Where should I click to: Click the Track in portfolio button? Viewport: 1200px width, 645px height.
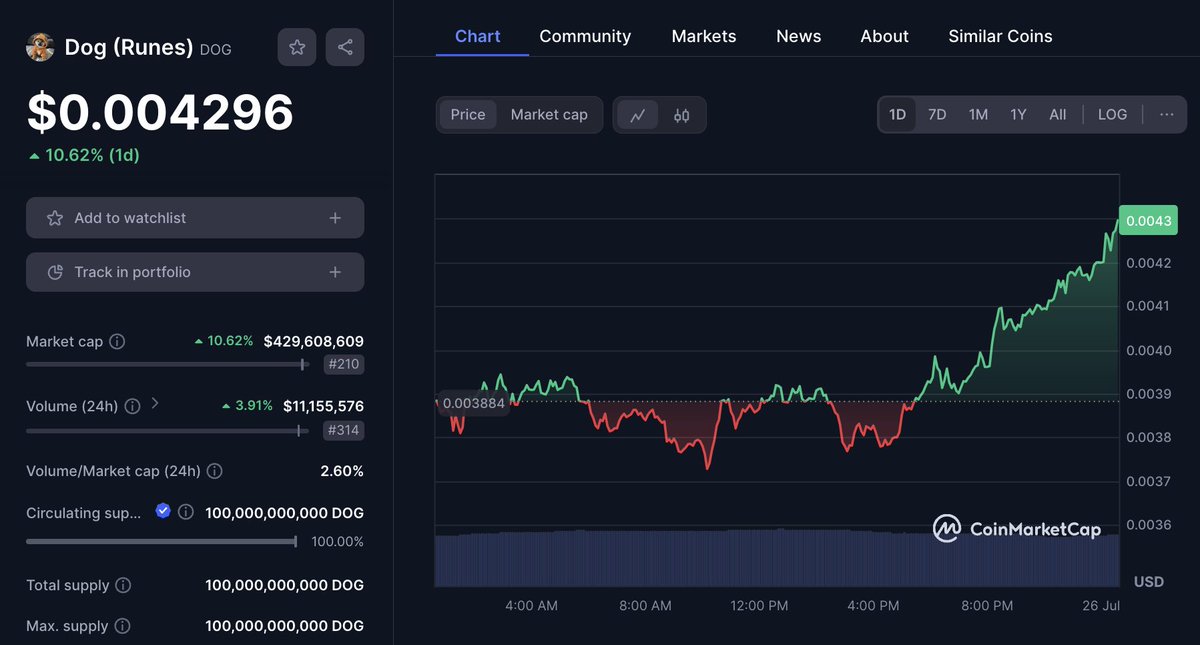click(195, 272)
